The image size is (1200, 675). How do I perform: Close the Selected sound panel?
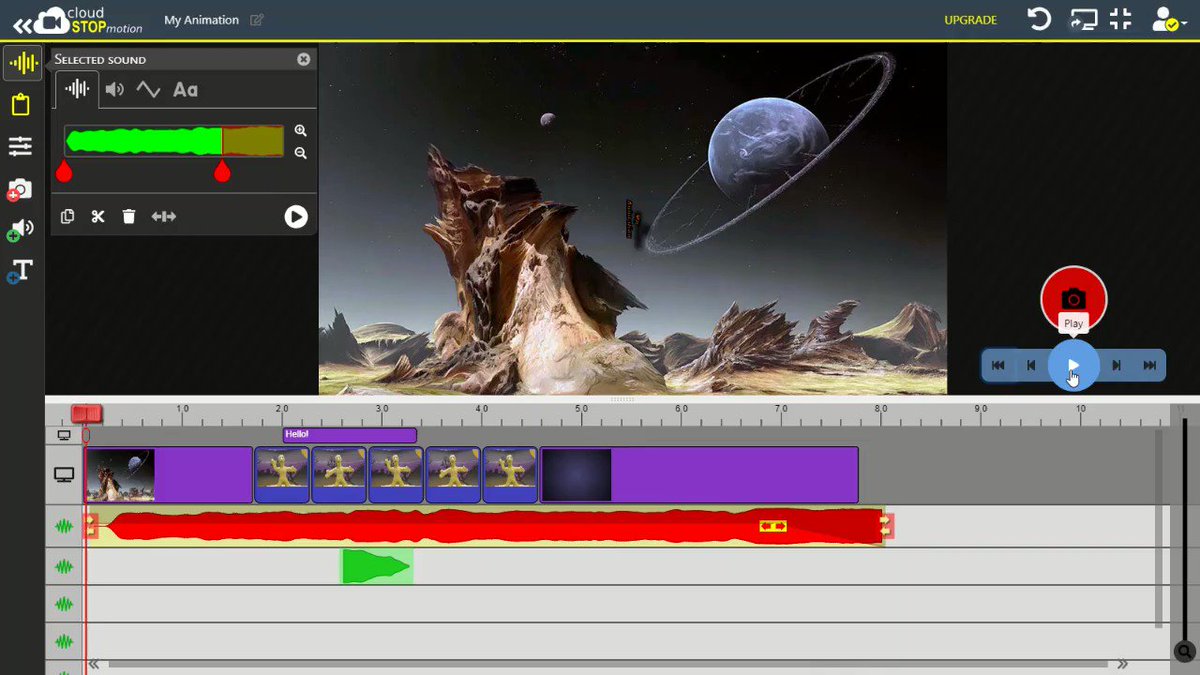(304, 59)
